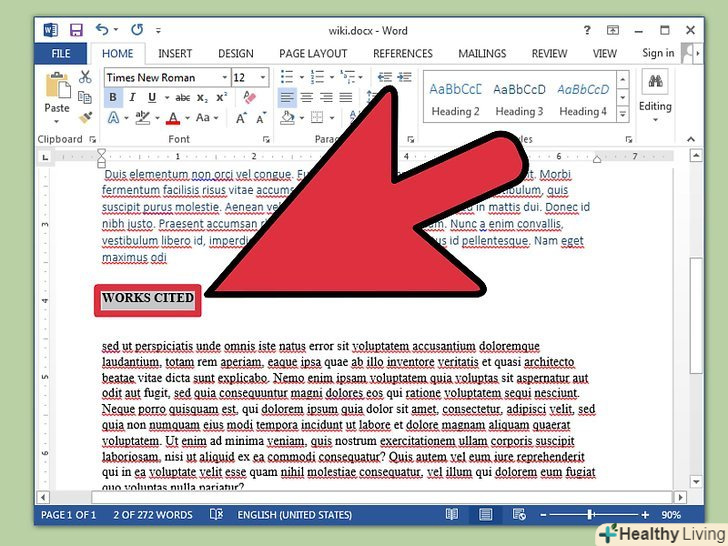Click the Borders grid icon
The width and height of the screenshot is (728, 546).
pos(317,117)
